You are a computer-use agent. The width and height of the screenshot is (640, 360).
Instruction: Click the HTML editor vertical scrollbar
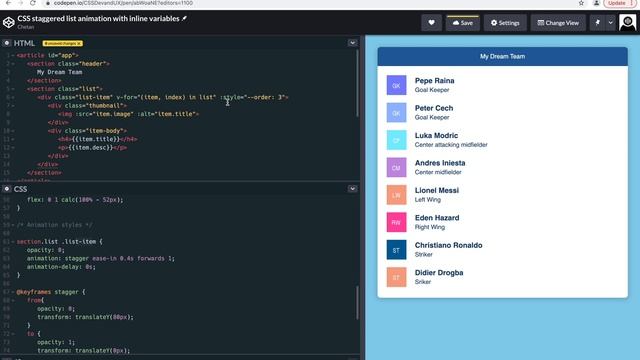coord(358,84)
